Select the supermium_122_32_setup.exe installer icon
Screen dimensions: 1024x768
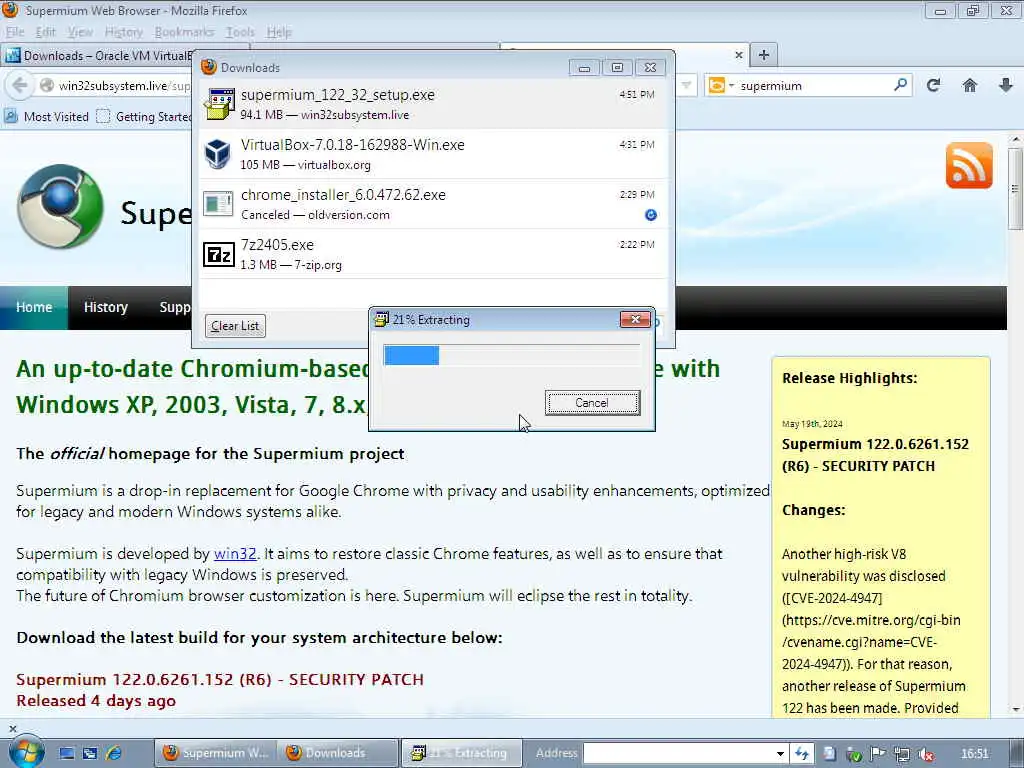[x=218, y=104]
